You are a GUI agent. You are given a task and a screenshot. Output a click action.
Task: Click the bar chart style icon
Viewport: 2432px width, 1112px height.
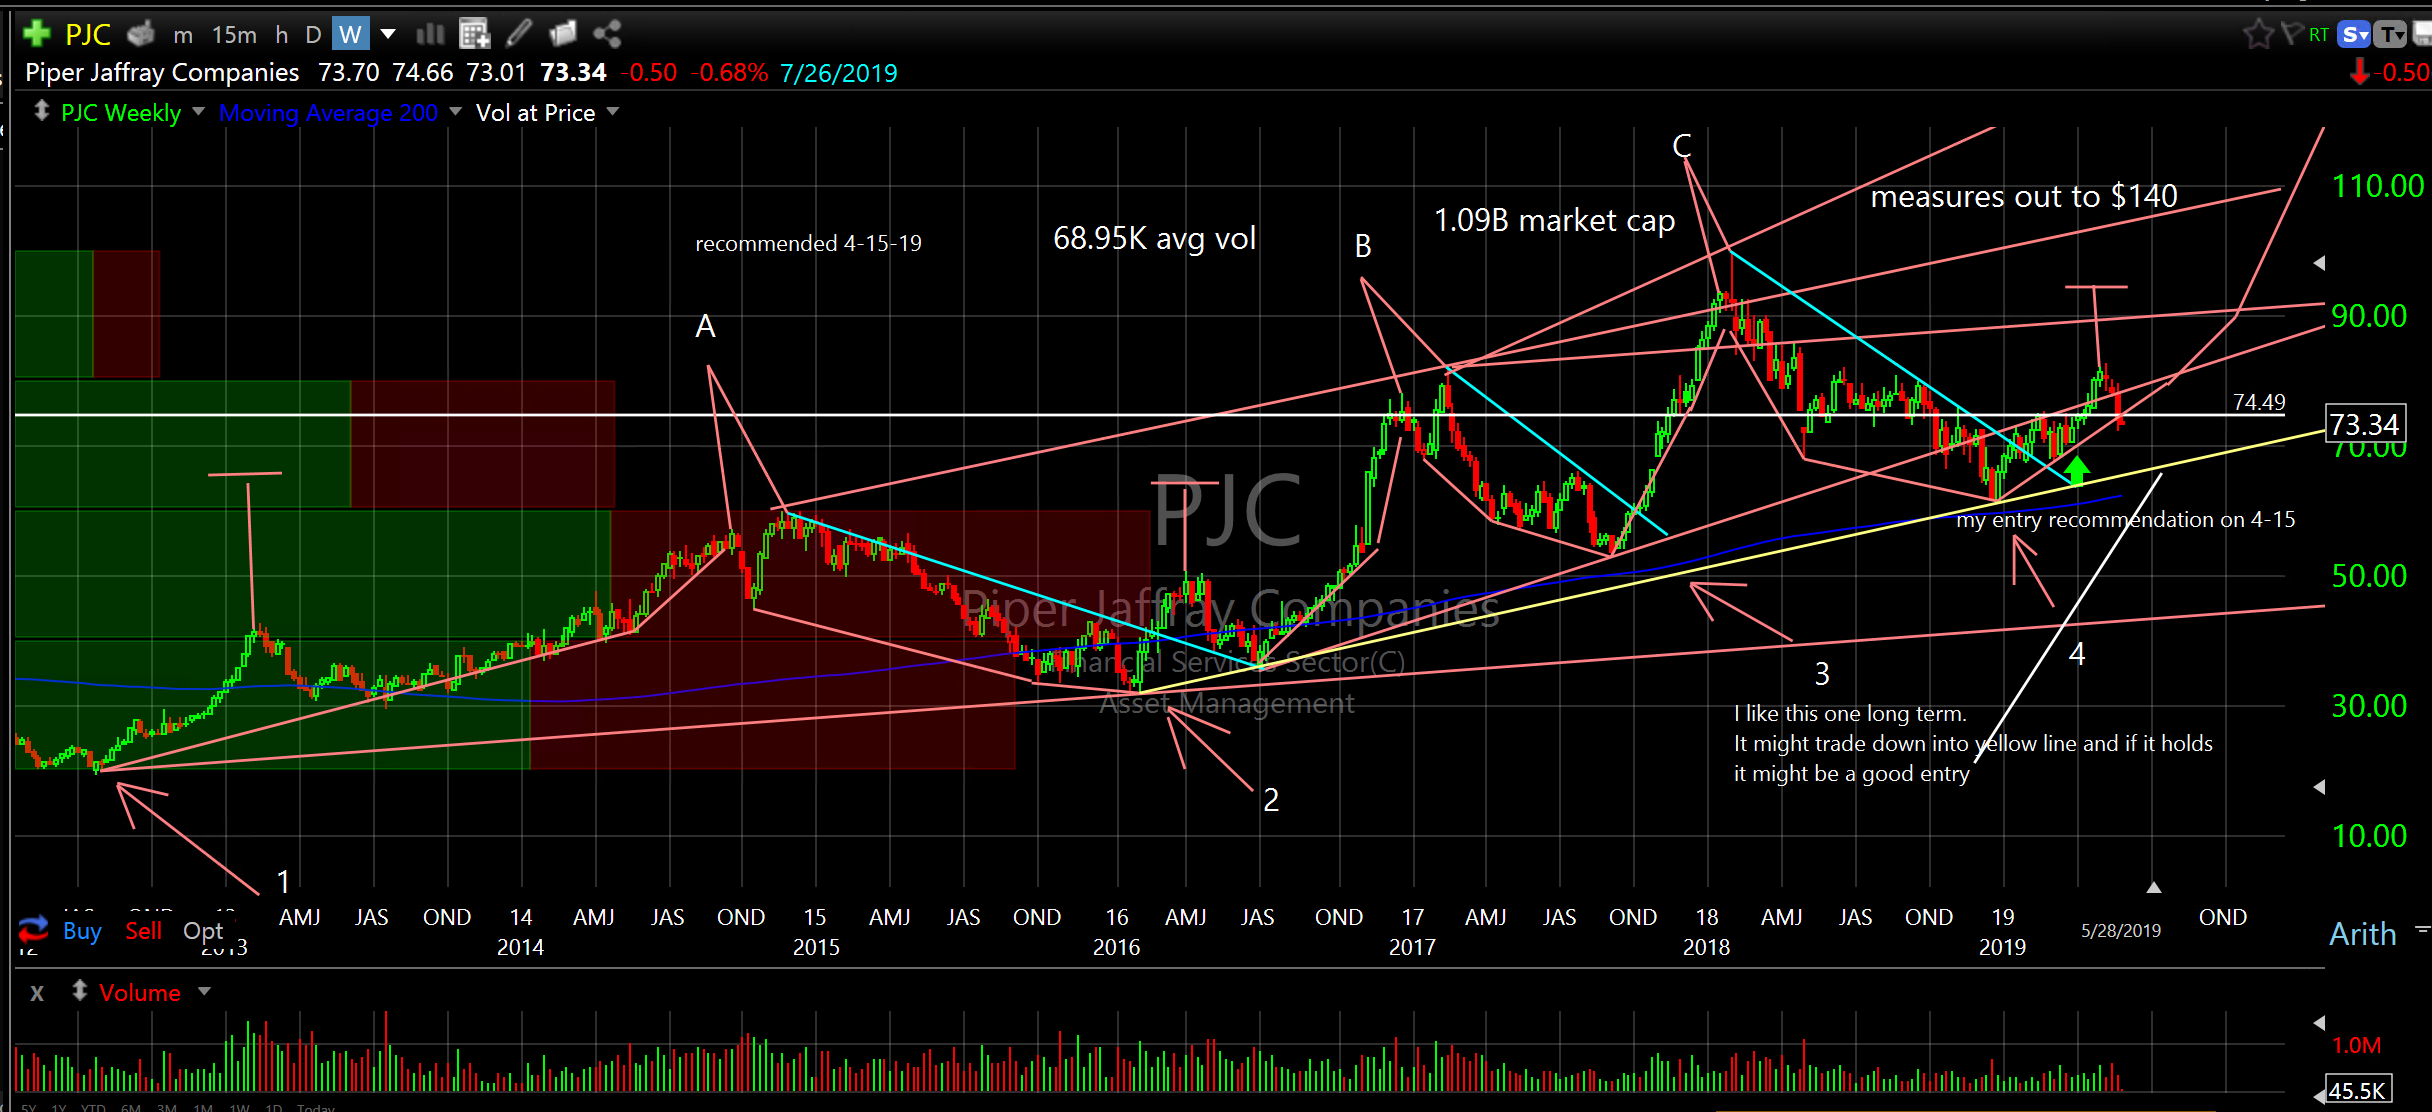tap(430, 34)
